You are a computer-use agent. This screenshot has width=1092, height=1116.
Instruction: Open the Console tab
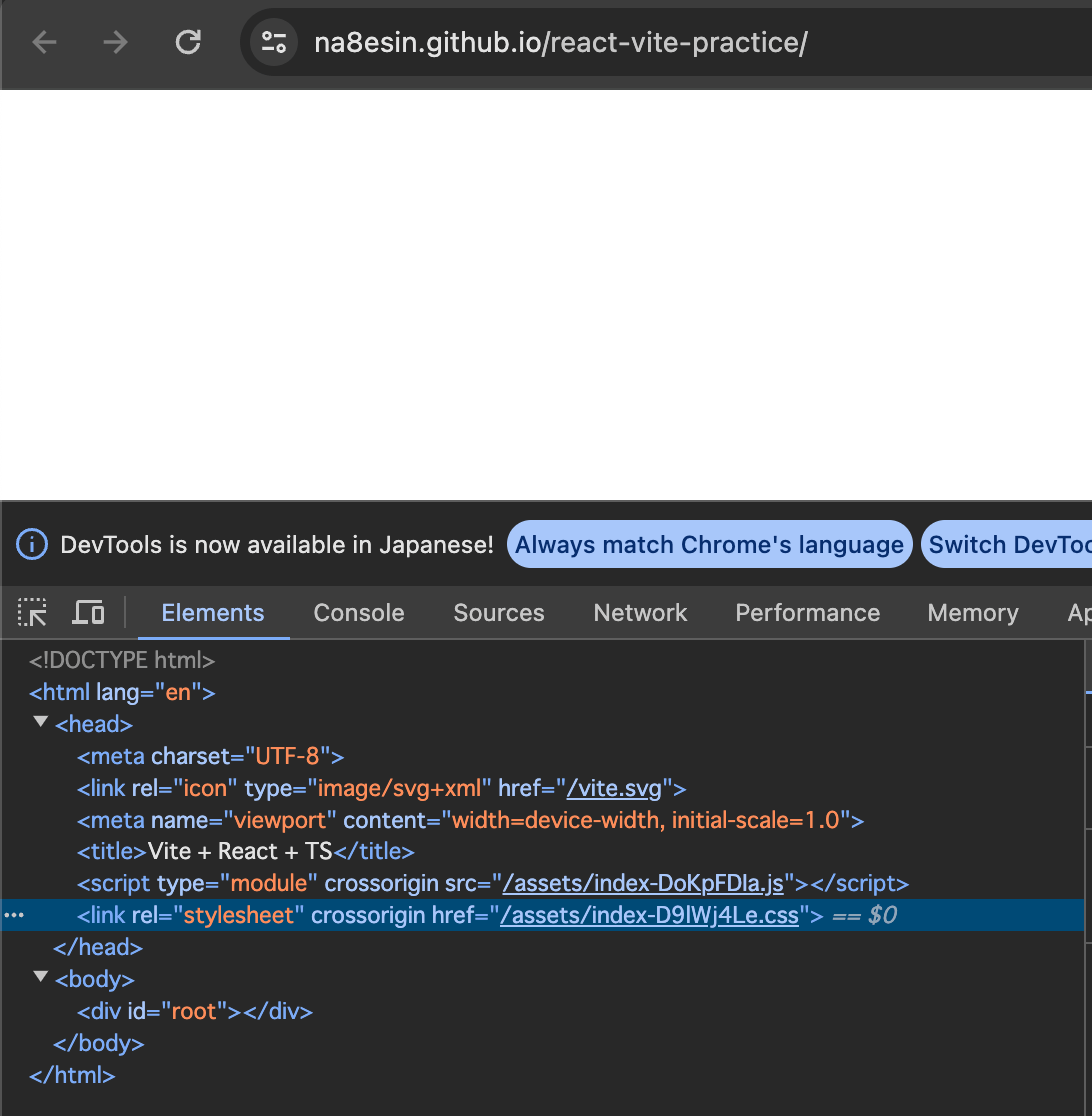tap(359, 613)
